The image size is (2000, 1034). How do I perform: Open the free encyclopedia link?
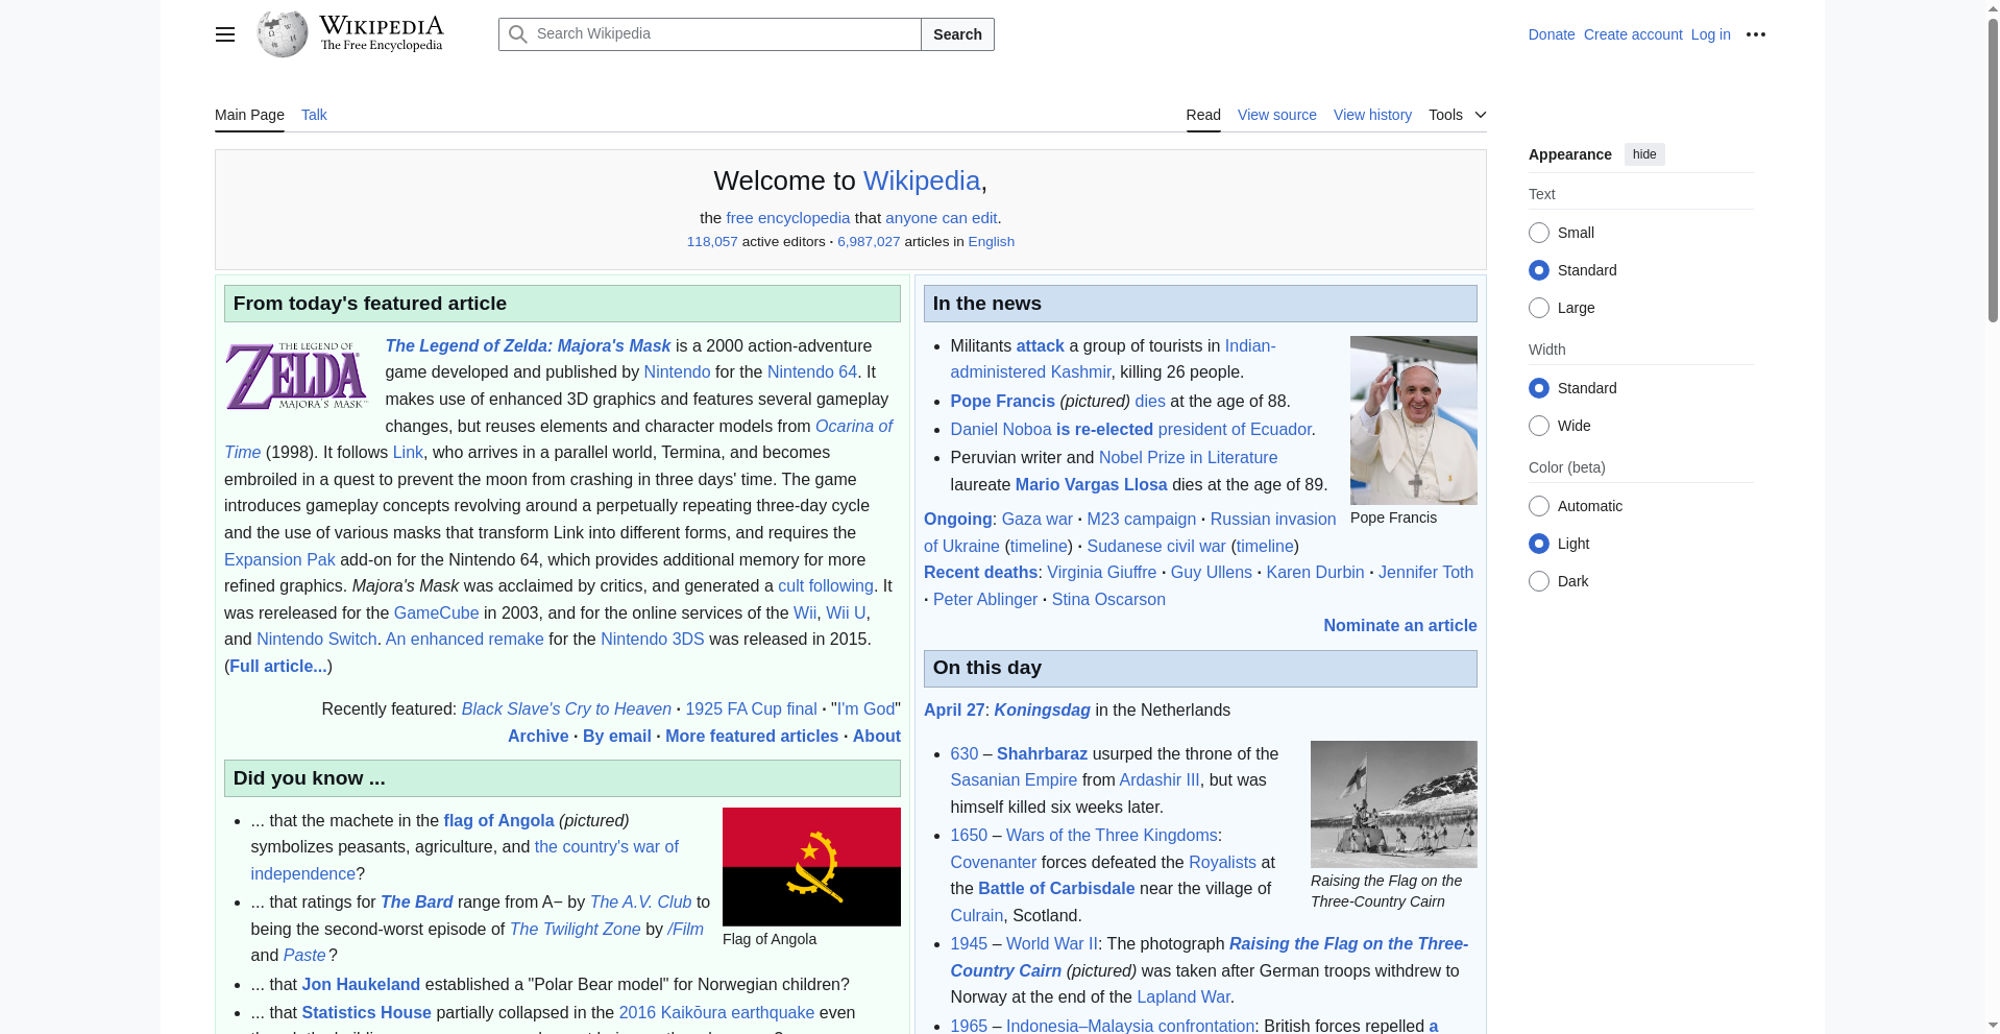click(x=787, y=218)
